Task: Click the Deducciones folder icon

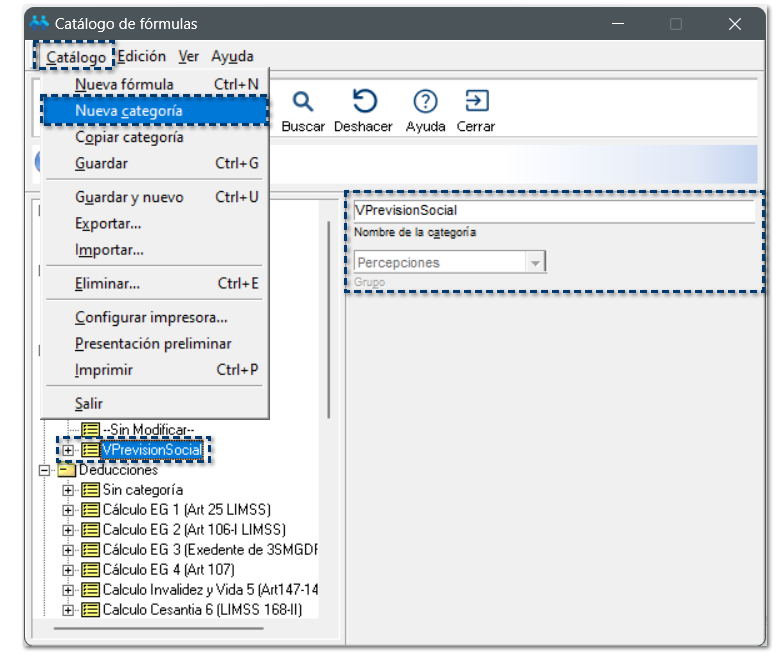Action: coord(67,470)
